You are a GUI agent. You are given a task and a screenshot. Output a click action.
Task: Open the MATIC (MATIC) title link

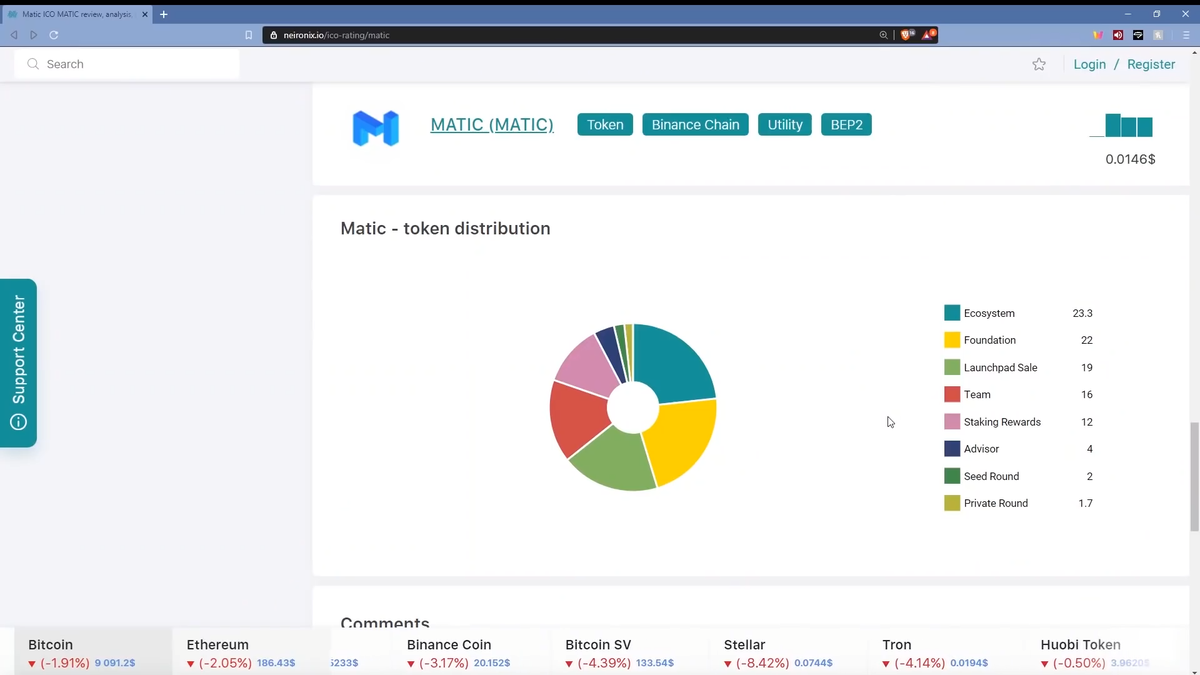492,125
